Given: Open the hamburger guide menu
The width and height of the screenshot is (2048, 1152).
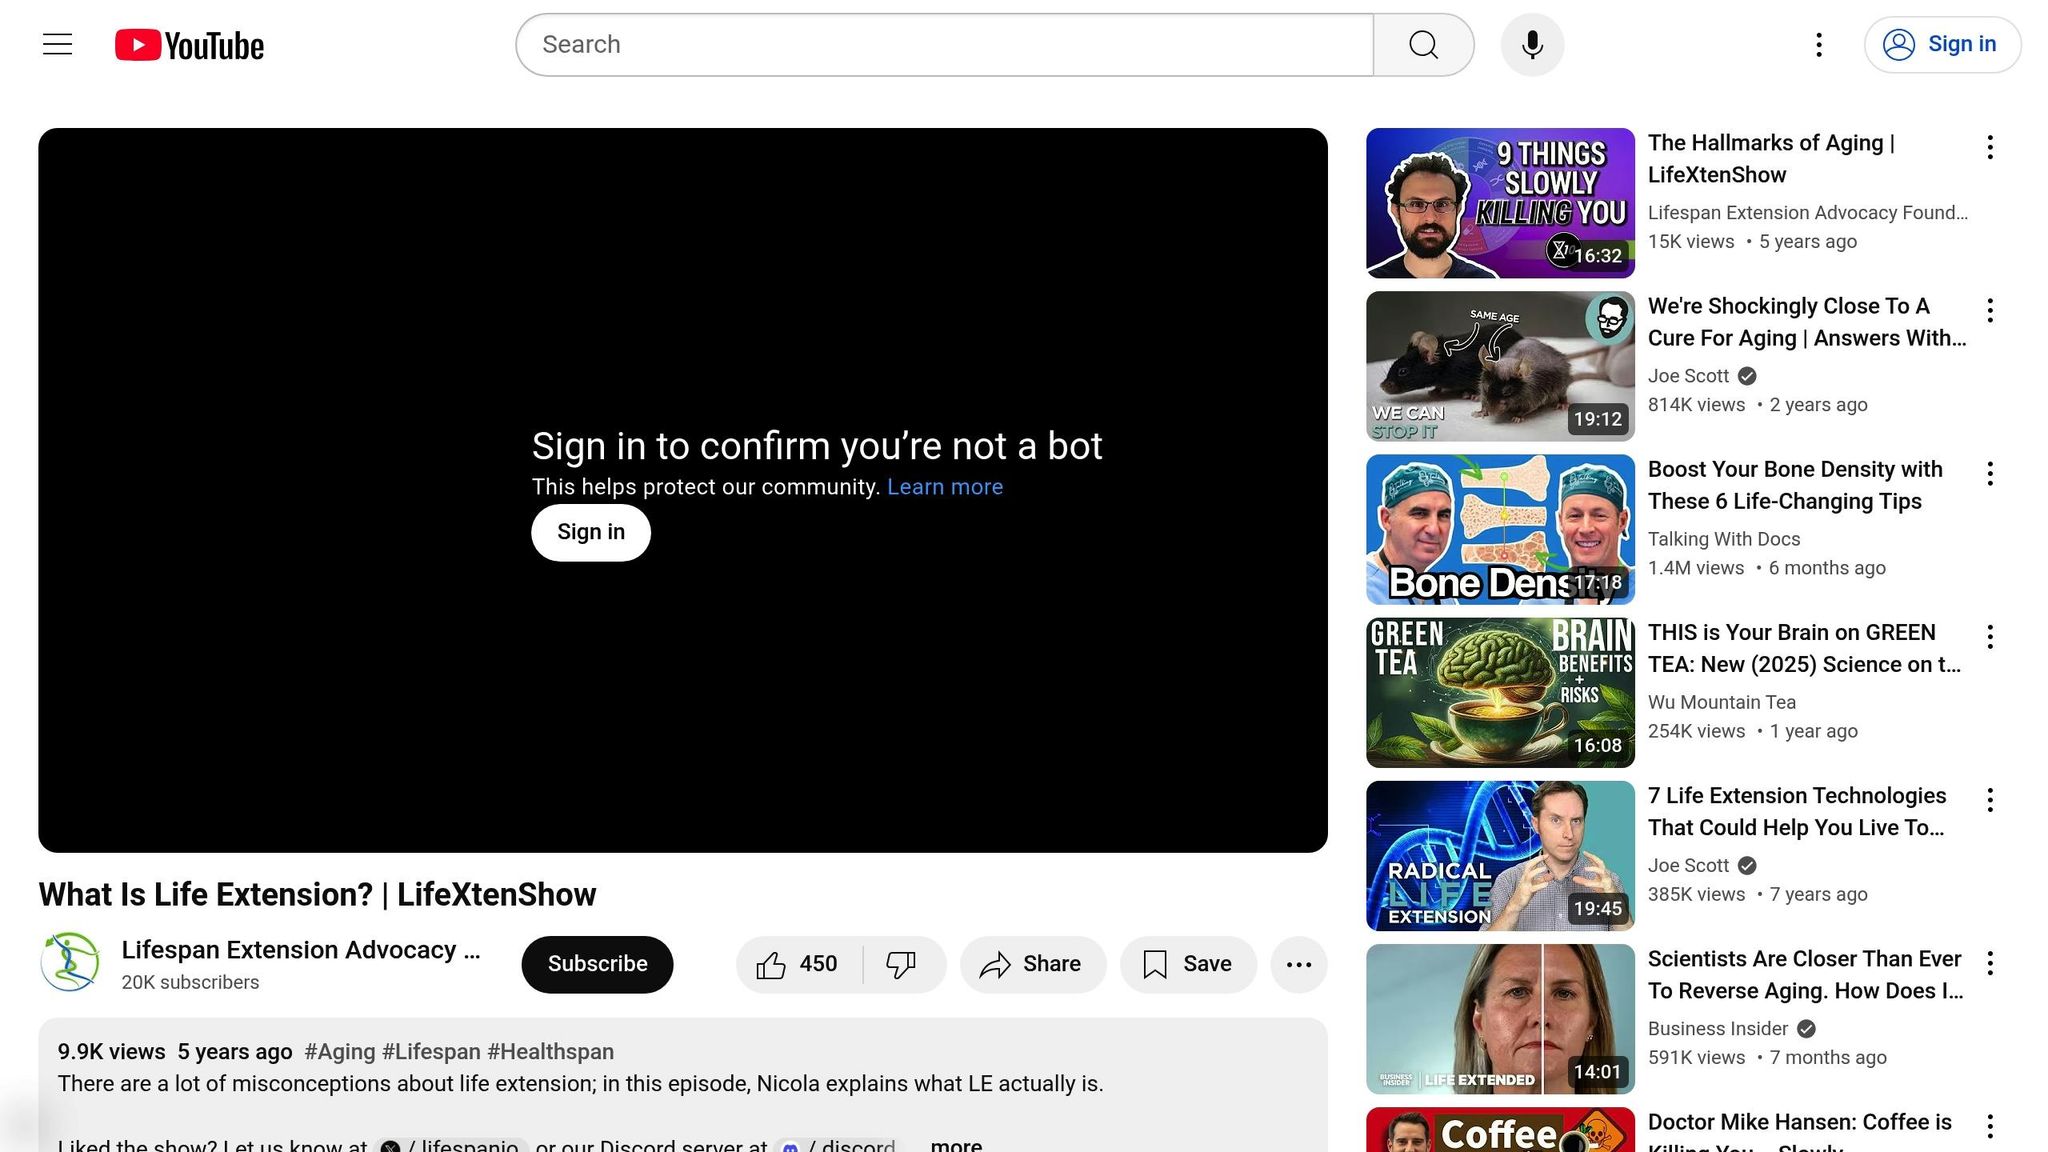Looking at the screenshot, I should (57, 45).
